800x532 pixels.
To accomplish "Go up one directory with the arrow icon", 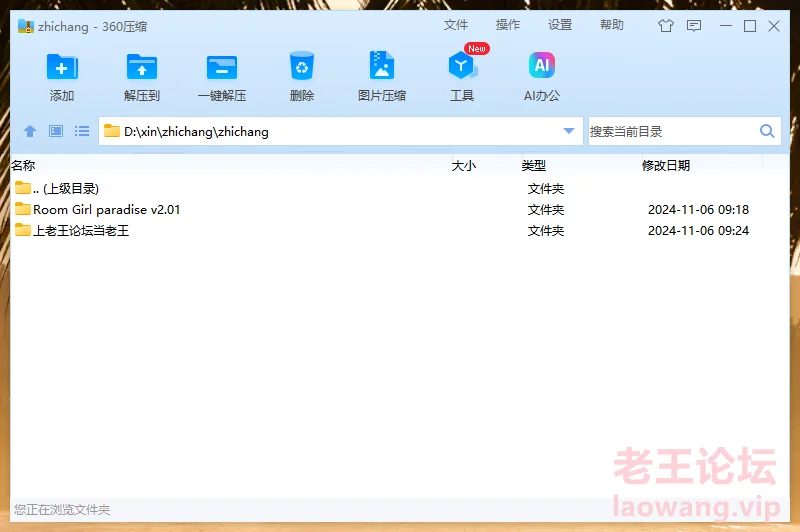I will click(x=30, y=132).
